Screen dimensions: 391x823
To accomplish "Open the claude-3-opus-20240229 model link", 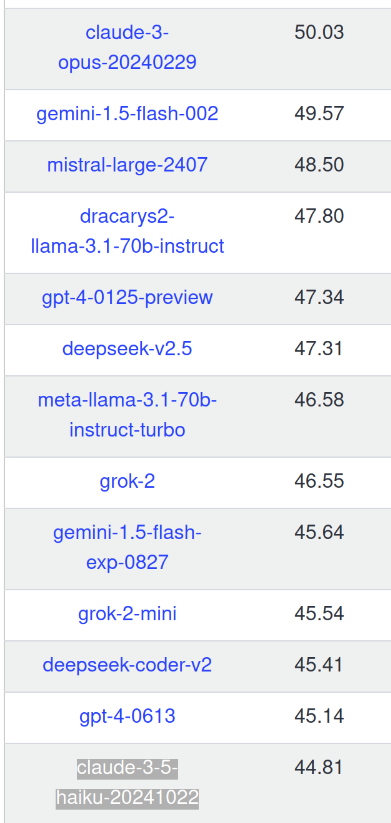I will tap(127, 48).
